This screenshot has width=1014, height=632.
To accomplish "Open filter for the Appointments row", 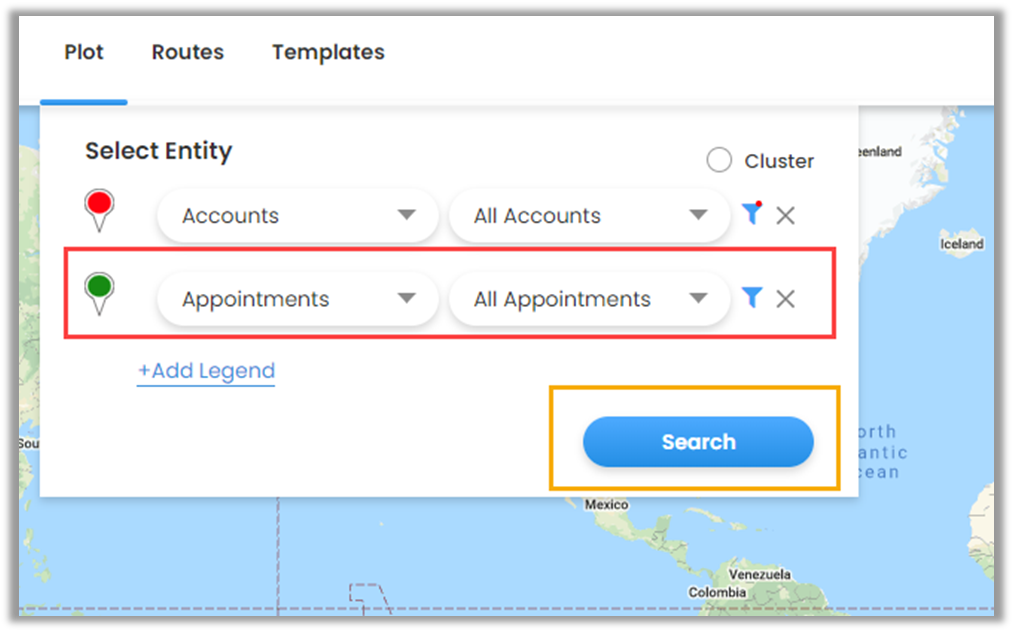I will pos(752,297).
